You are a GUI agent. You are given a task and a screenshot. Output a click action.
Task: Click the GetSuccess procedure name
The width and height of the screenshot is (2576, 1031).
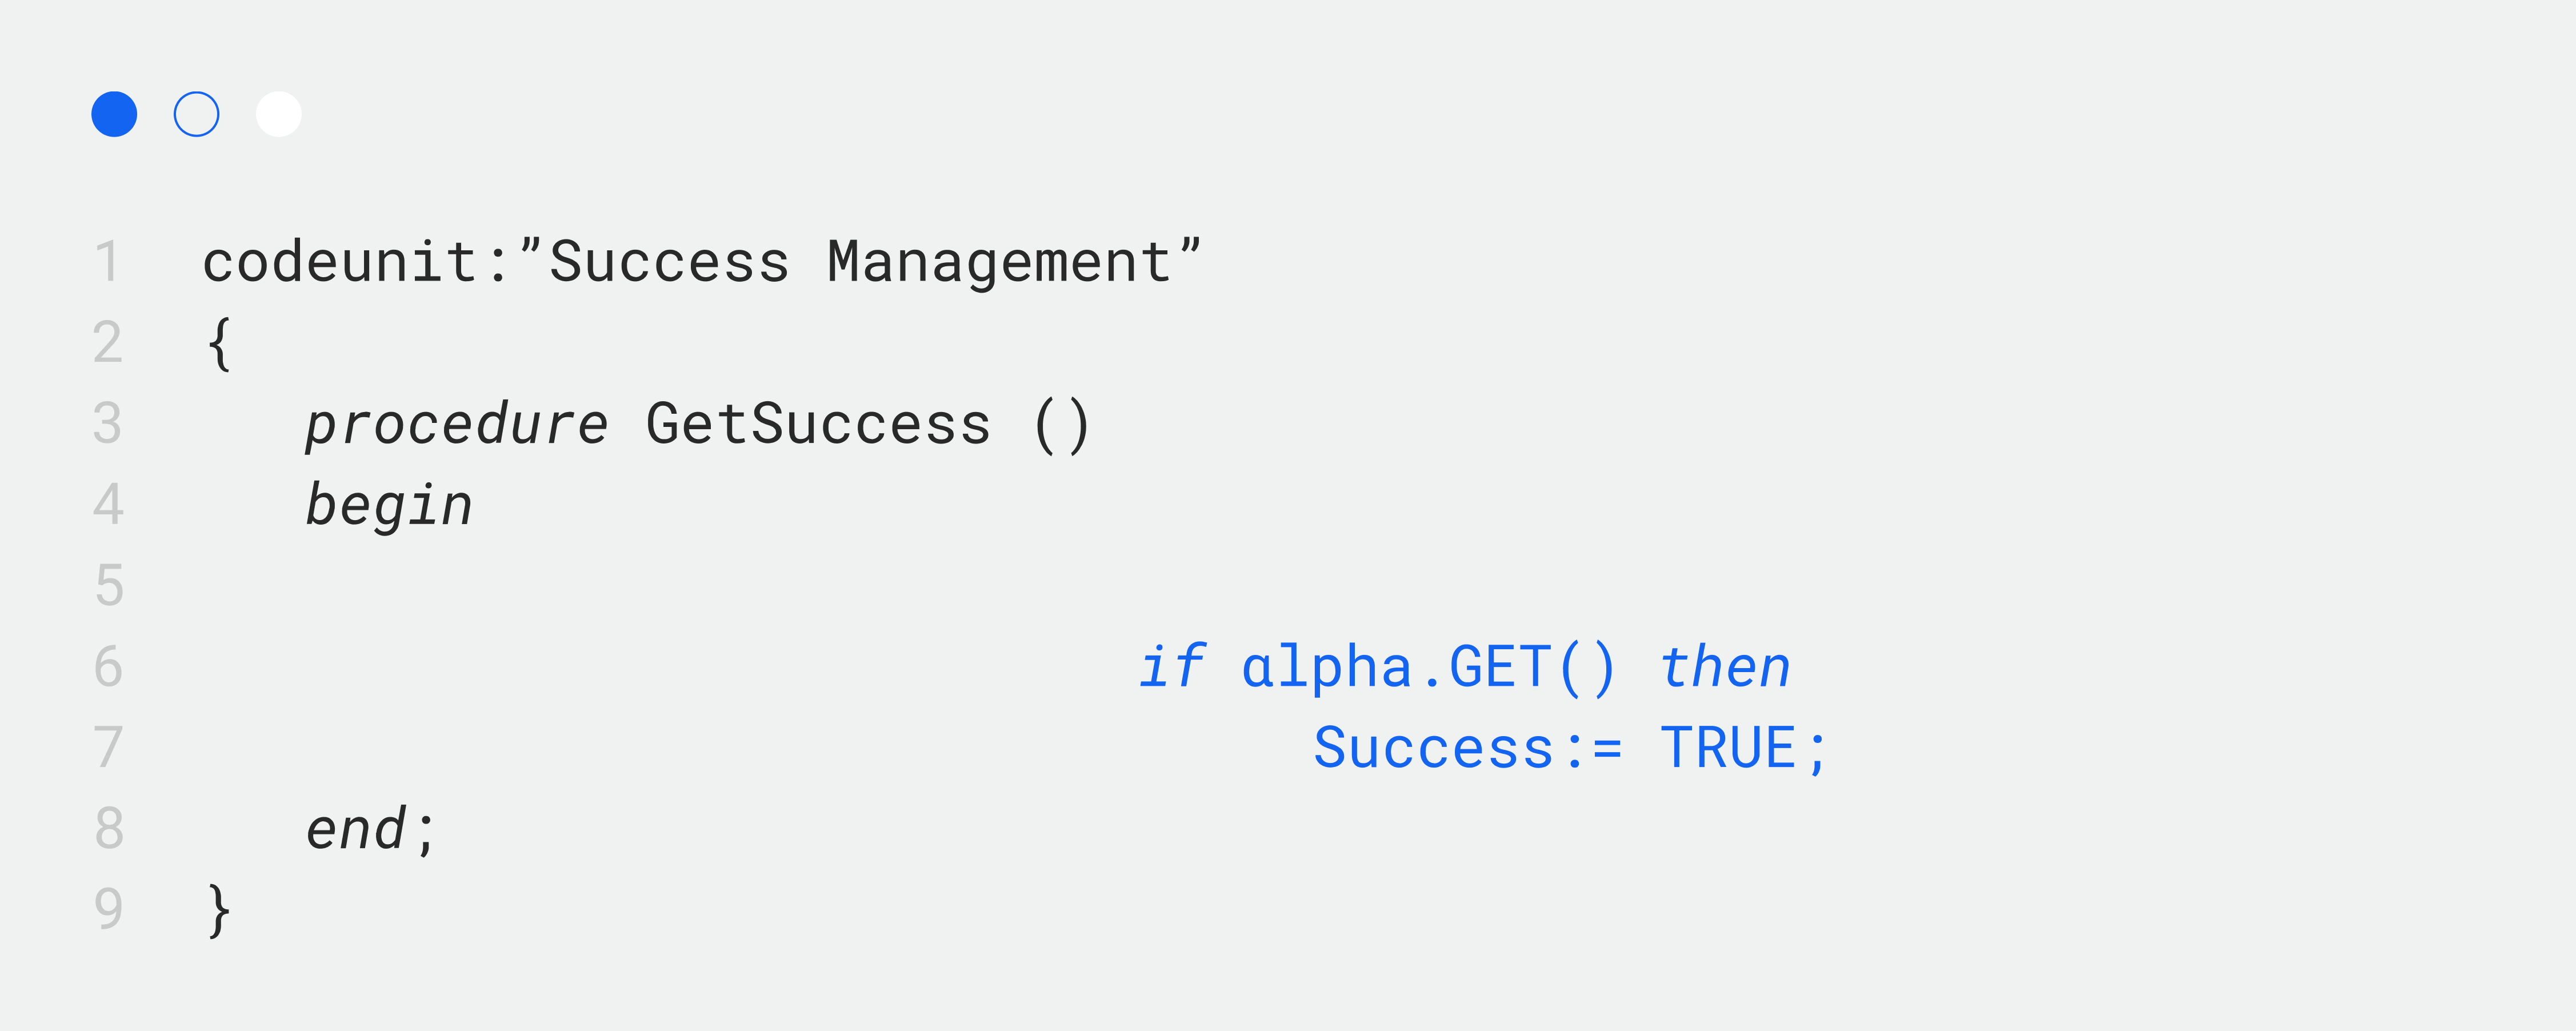[818, 423]
